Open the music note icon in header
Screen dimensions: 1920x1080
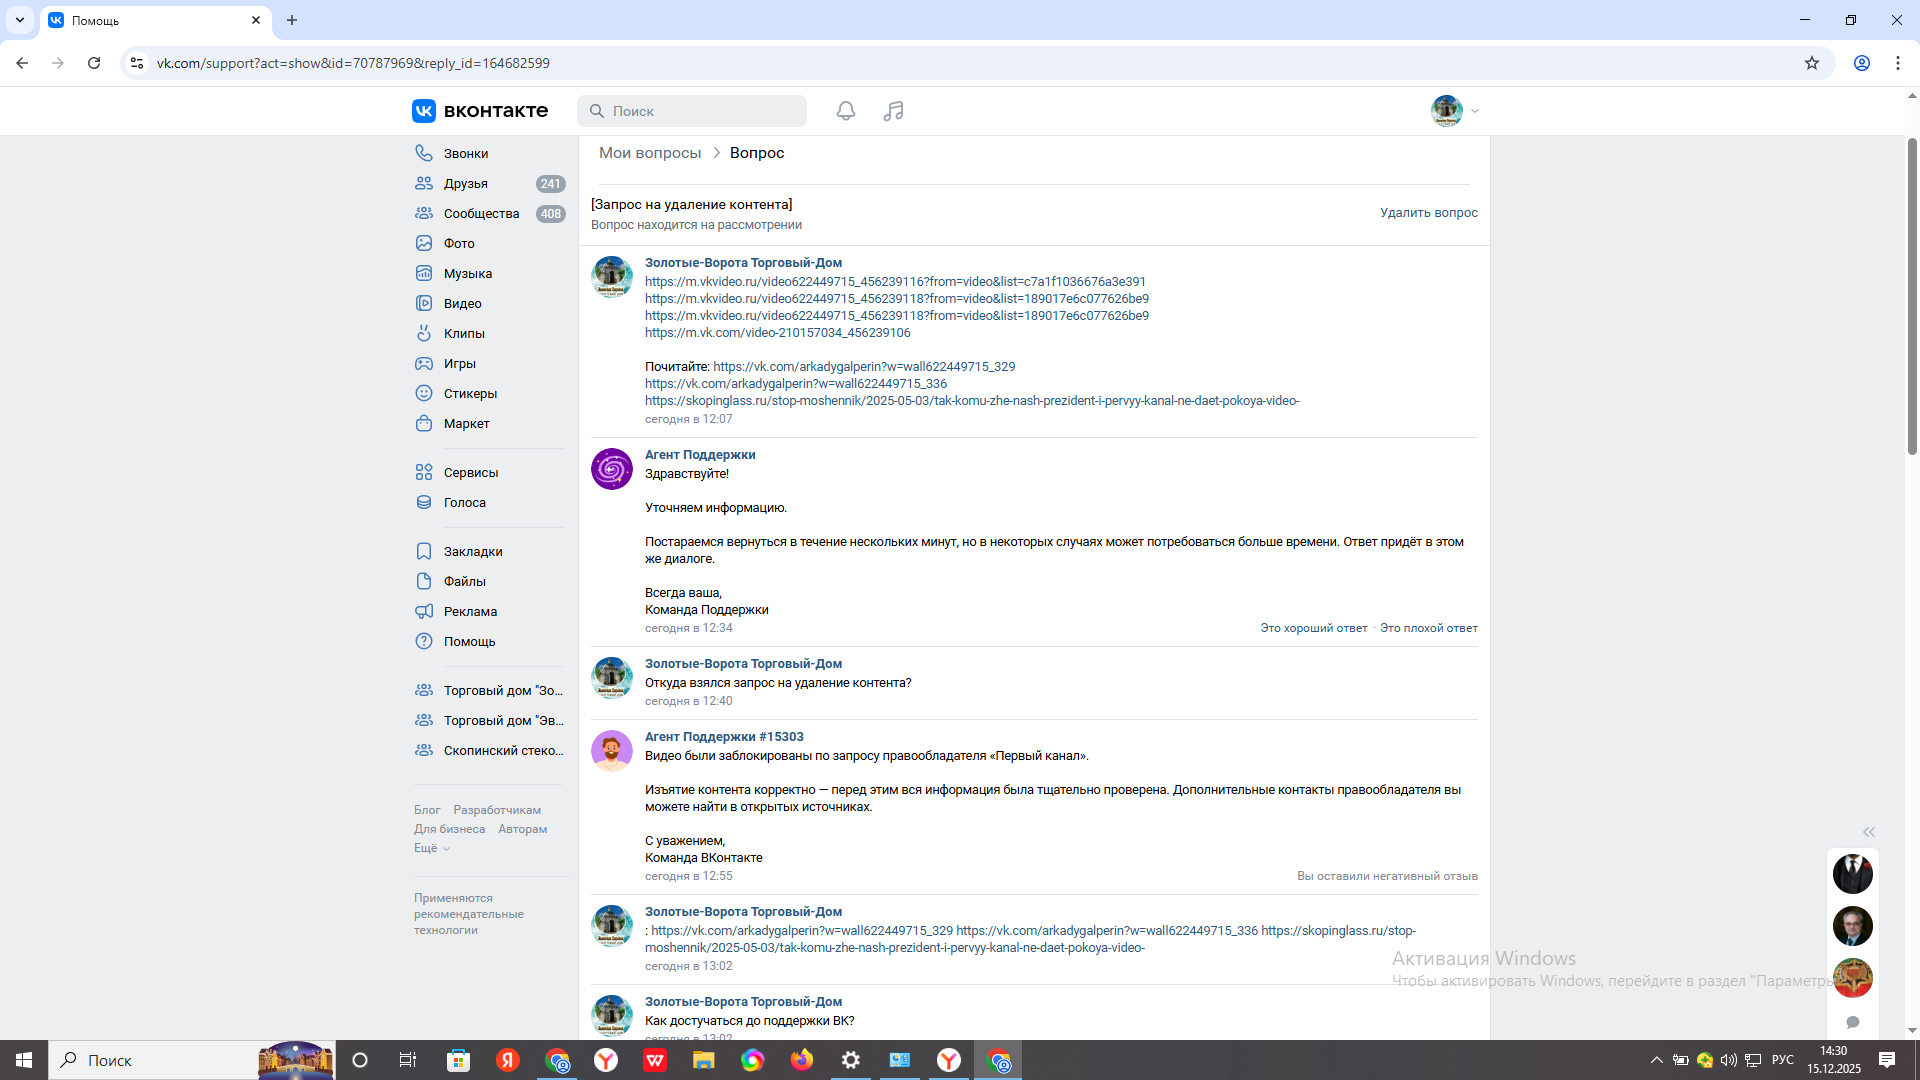tap(893, 111)
